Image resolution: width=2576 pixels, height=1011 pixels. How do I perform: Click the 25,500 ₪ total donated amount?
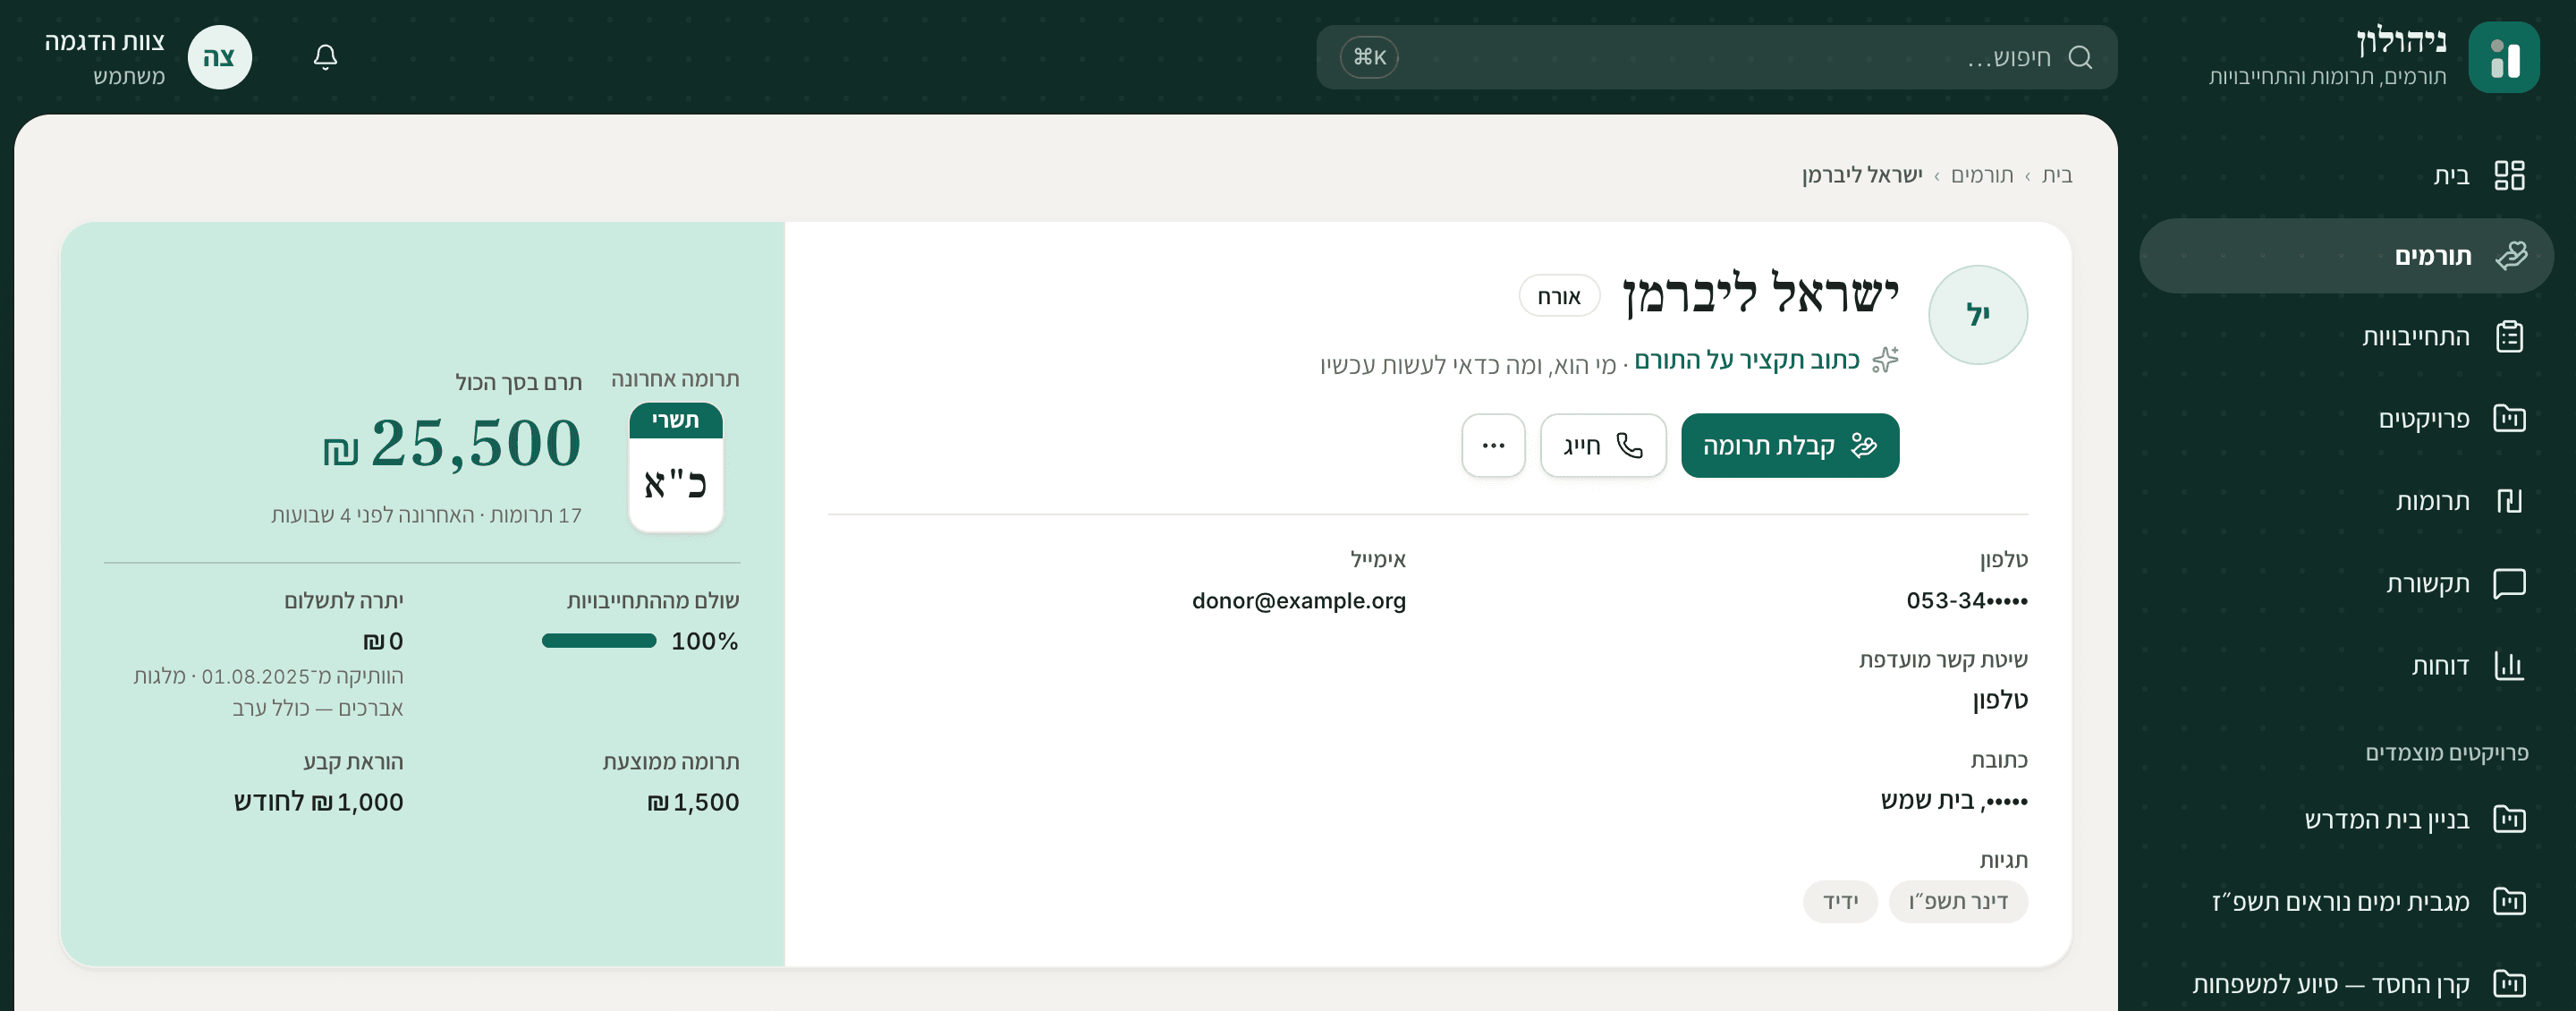coord(451,443)
